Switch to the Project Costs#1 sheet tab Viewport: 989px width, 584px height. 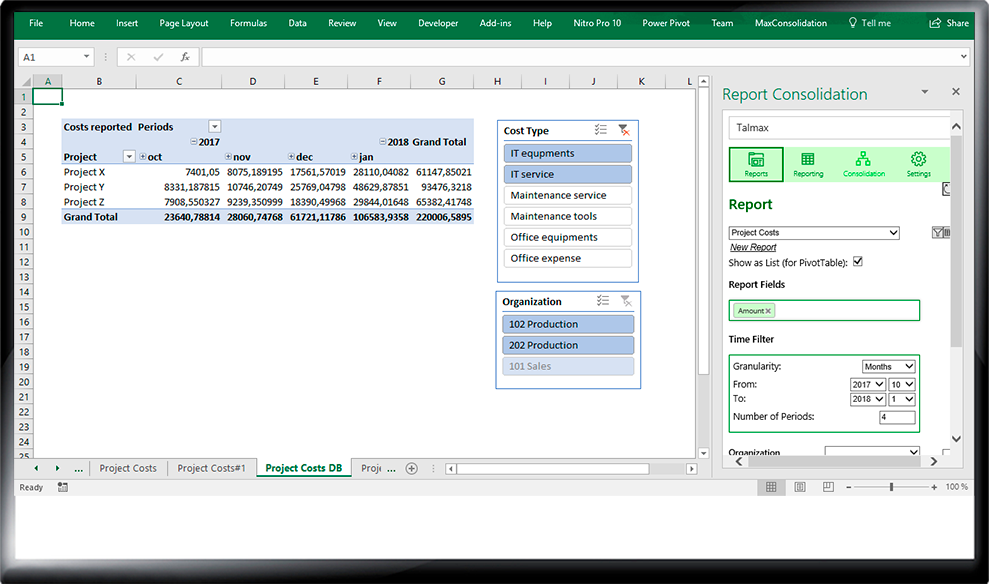point(211,468)
